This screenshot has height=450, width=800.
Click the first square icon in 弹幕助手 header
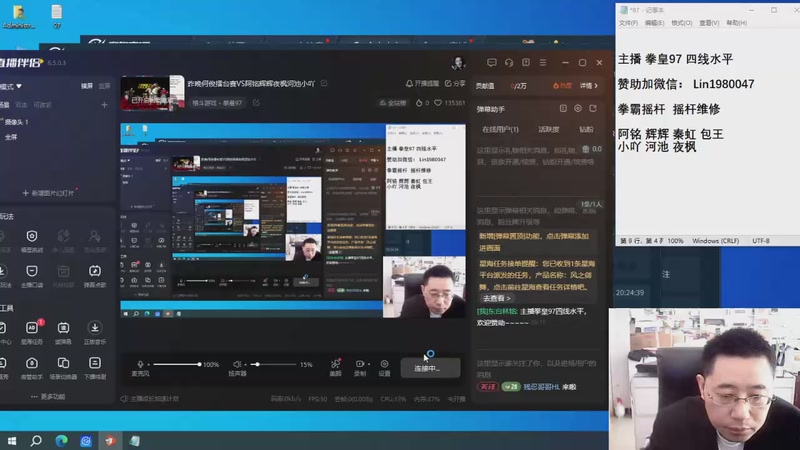click(x=563, y=108)
